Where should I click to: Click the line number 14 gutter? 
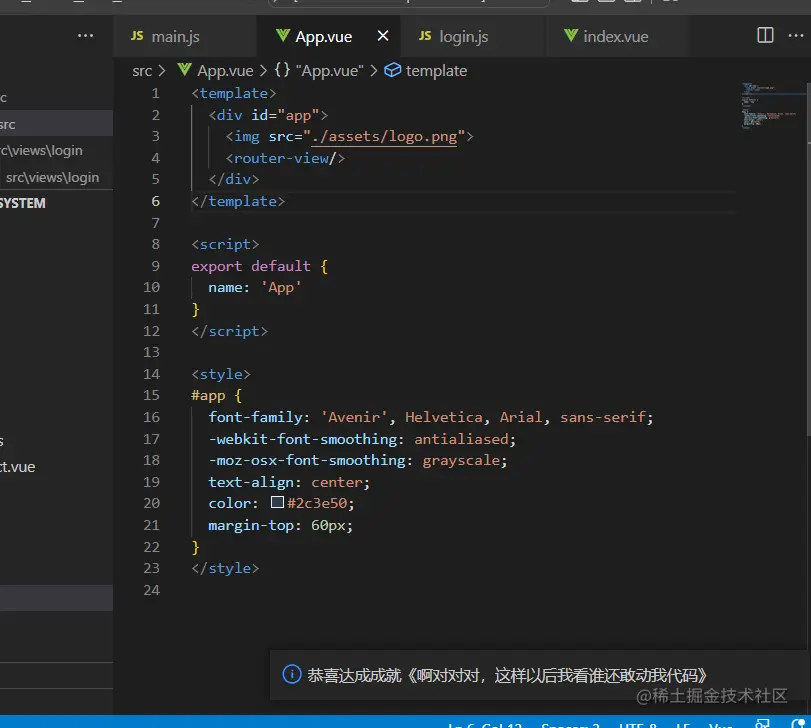click(151, 374)
